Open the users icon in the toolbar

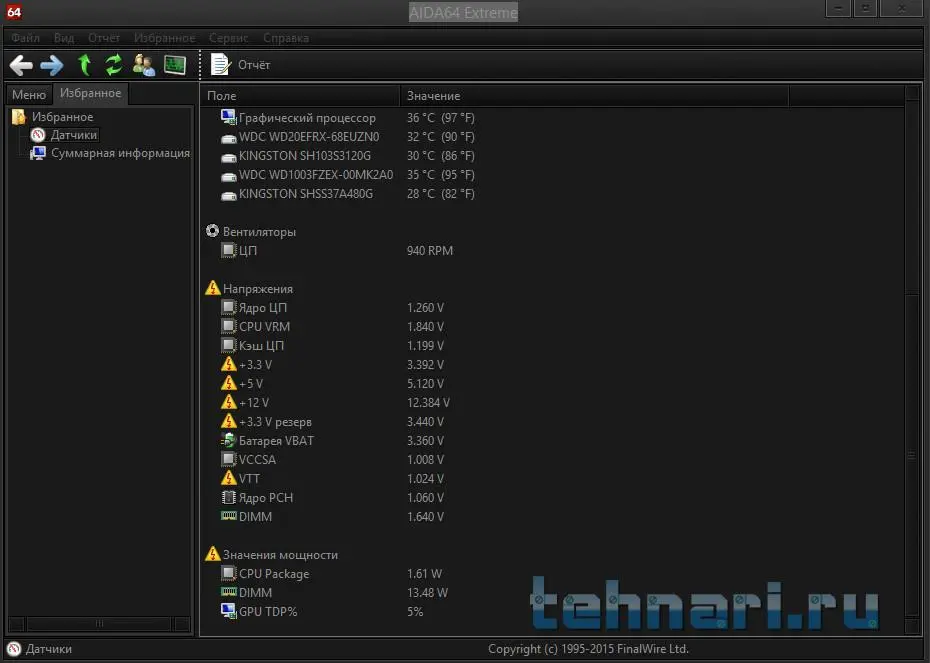[x=144, y=65]
